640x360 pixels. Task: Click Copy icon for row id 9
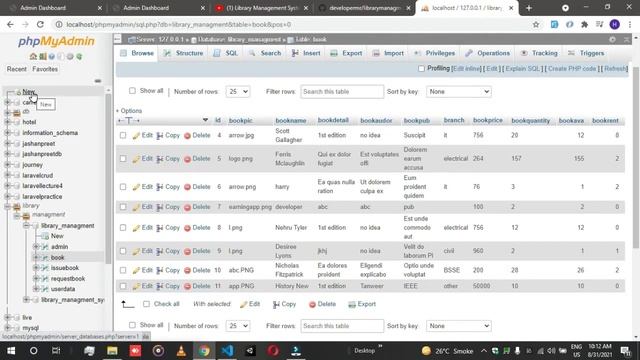(x=160, y=251)
